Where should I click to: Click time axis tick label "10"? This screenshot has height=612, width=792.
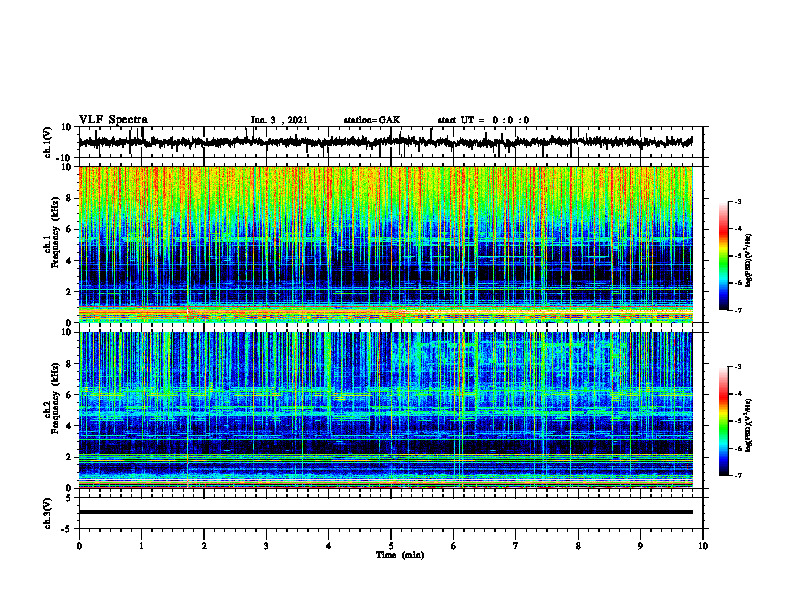(703, 546)
